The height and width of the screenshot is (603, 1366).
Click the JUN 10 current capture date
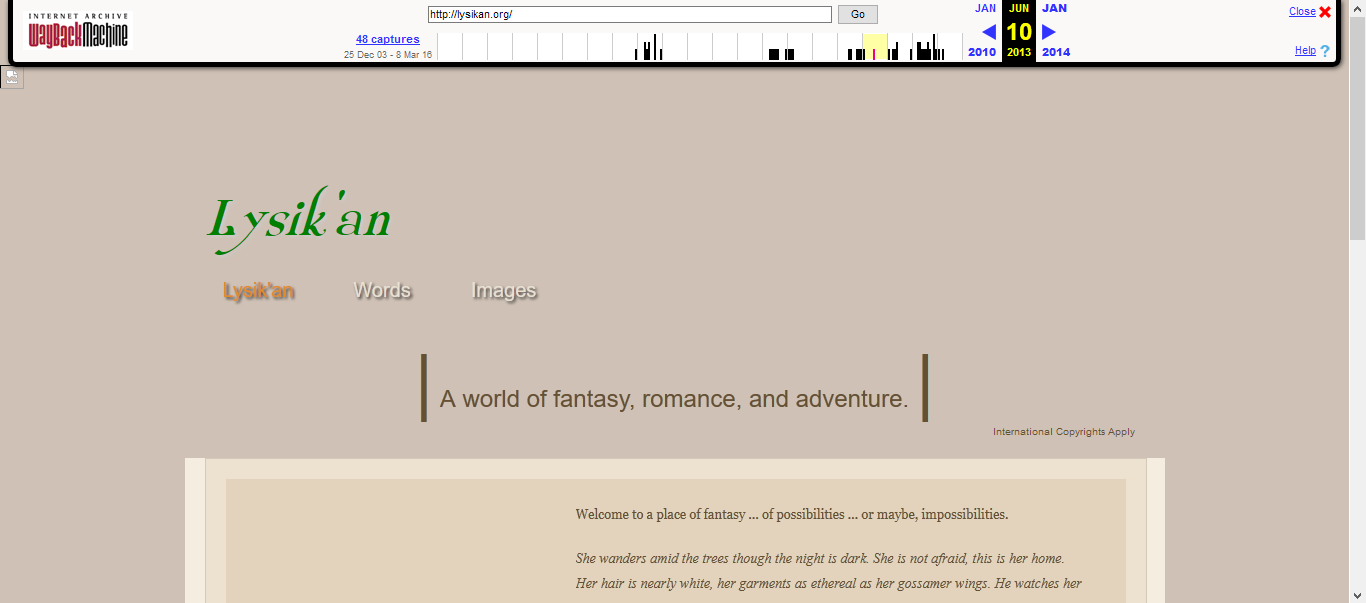point(1019,31)
